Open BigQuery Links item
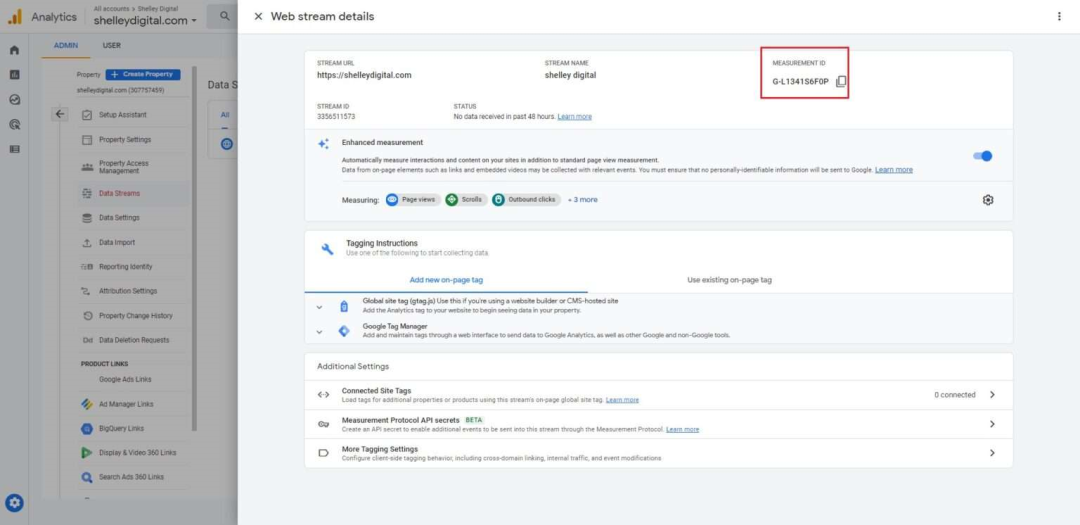The image size is (1080, 525). click(121, 429)
